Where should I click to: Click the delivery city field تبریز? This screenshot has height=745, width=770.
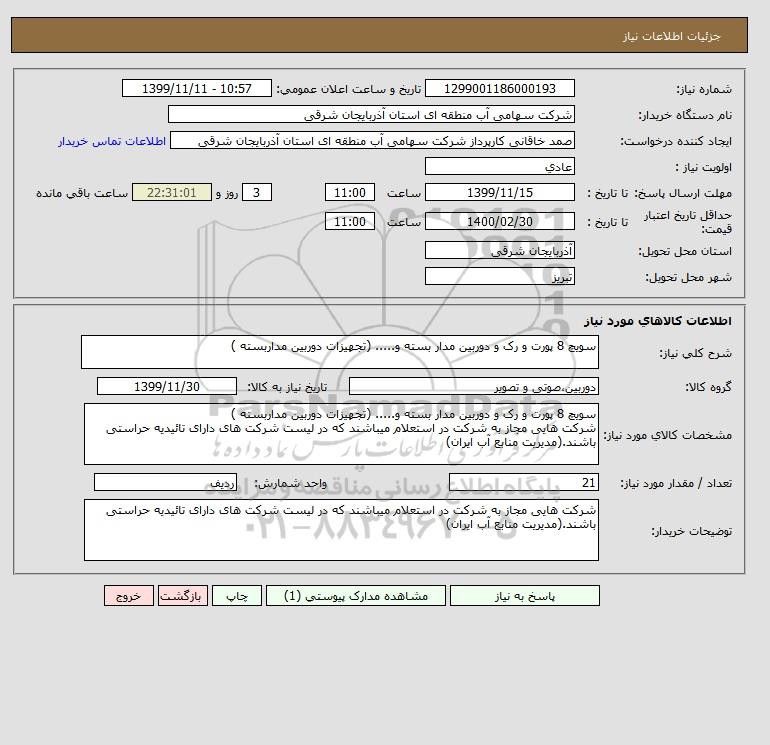[x=499, y=276]
